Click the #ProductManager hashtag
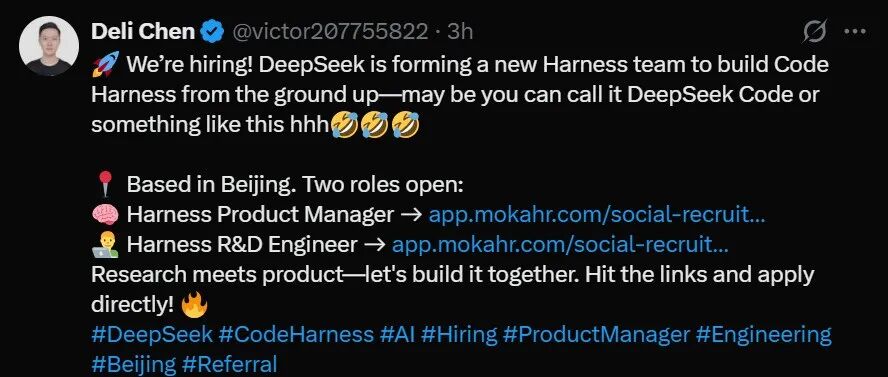 tap(596, 334)
